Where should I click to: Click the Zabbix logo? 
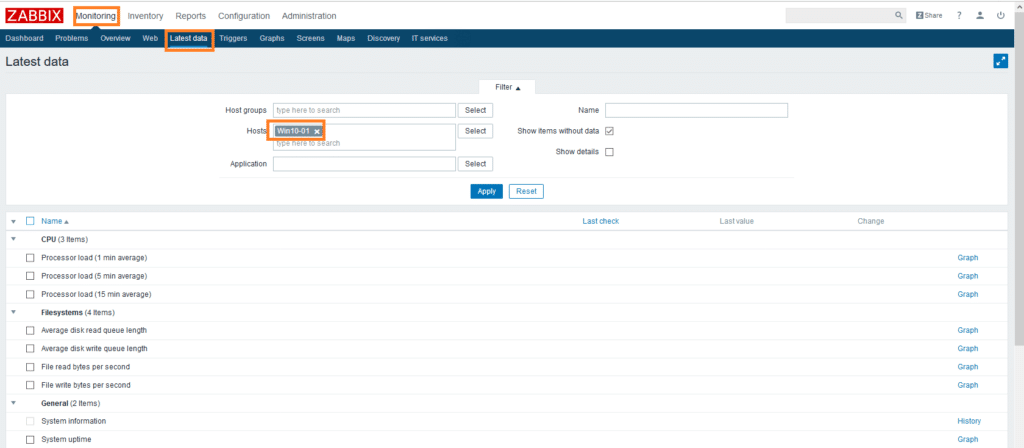coord(35,16)
